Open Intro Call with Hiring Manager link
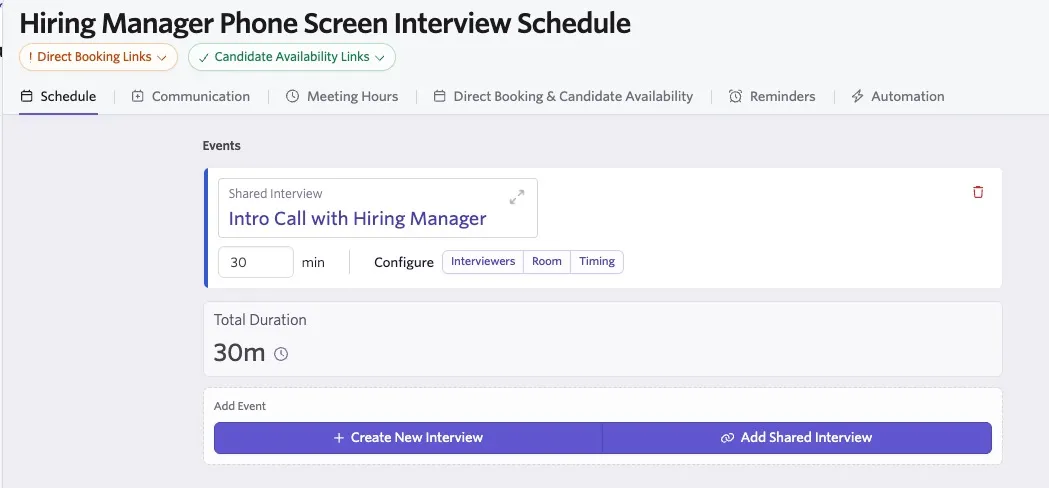This screenshot has height=488, width=1049. [x=357, y=219]
